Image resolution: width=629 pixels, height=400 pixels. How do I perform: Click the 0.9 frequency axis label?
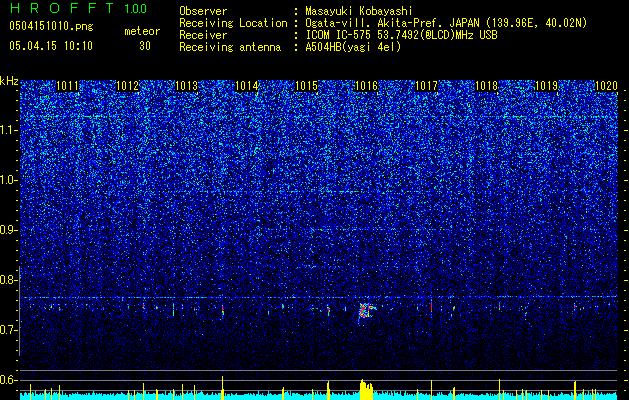9,230
